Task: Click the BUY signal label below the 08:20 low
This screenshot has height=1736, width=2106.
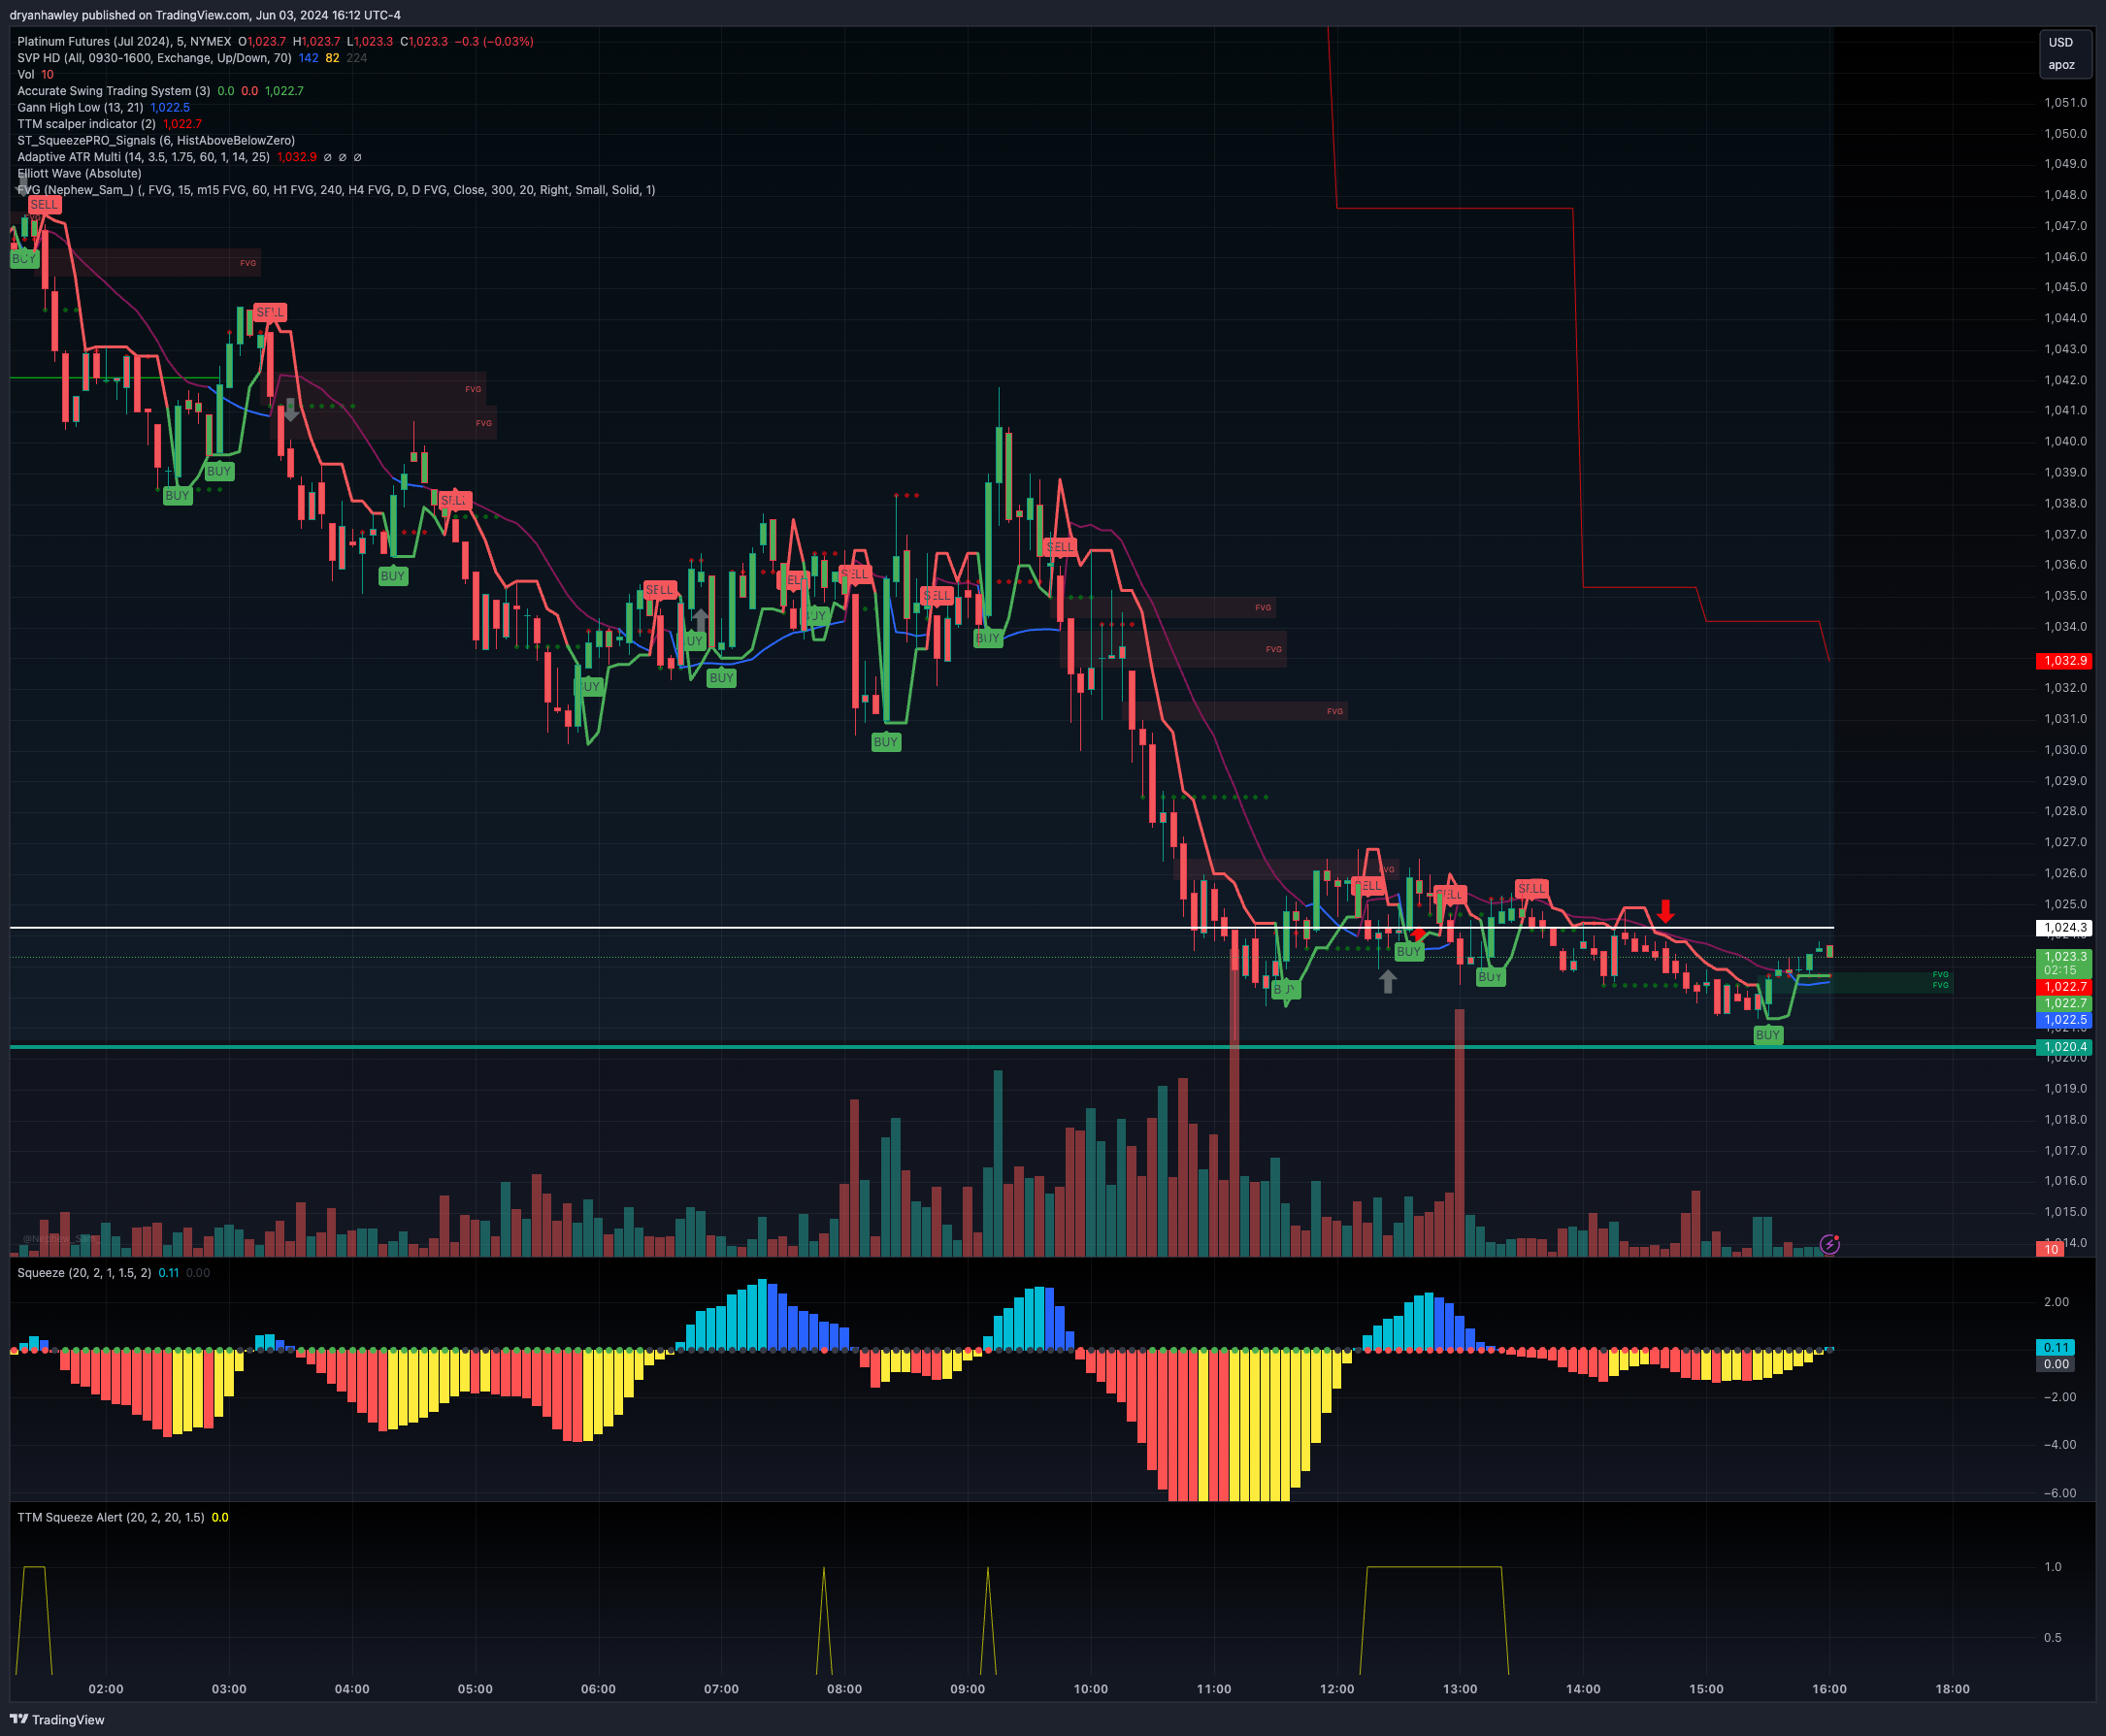Action: pyautogui.click(x=885, y=742)
